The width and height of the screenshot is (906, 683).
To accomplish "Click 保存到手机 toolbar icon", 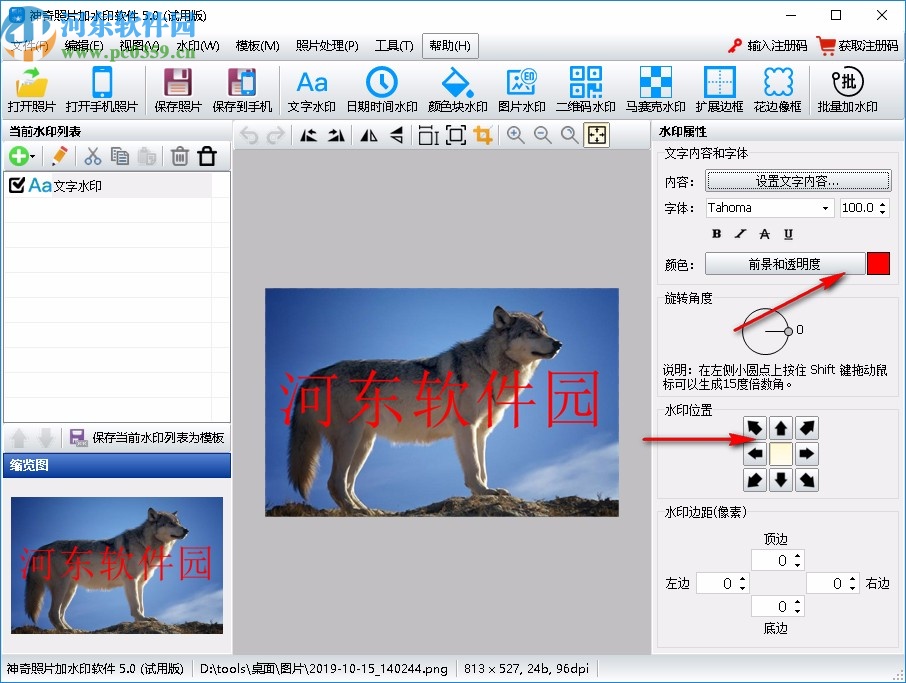I will (x=242, y=90).
